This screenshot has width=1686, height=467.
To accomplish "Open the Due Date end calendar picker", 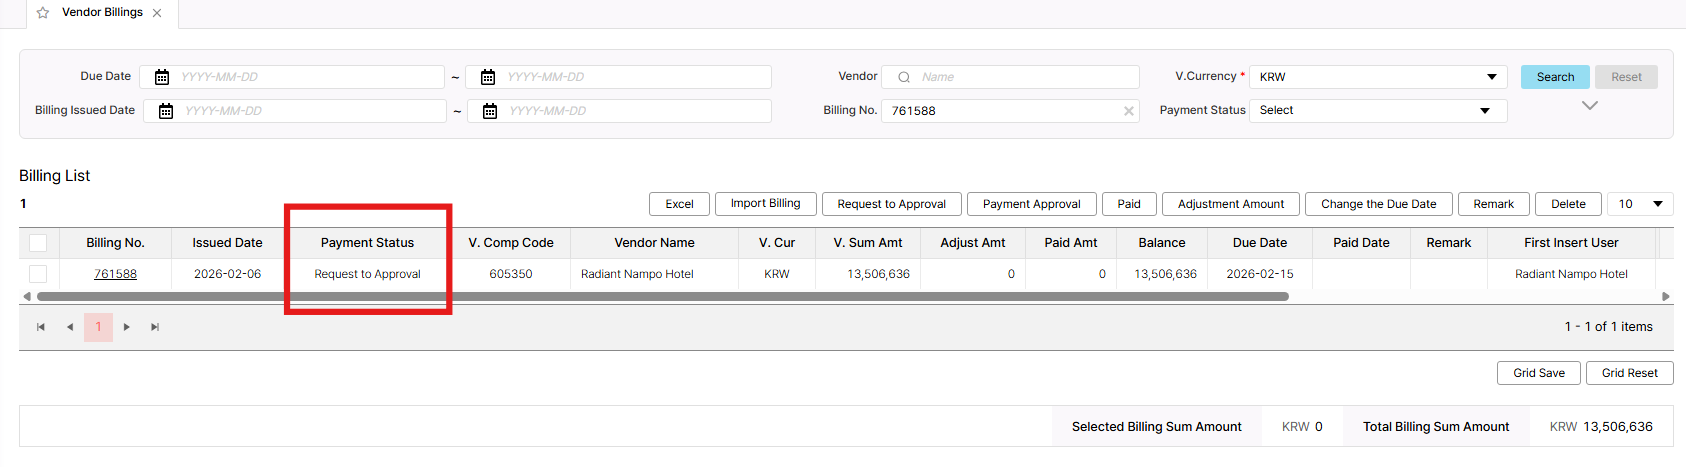I will click(x=488, y=77).
